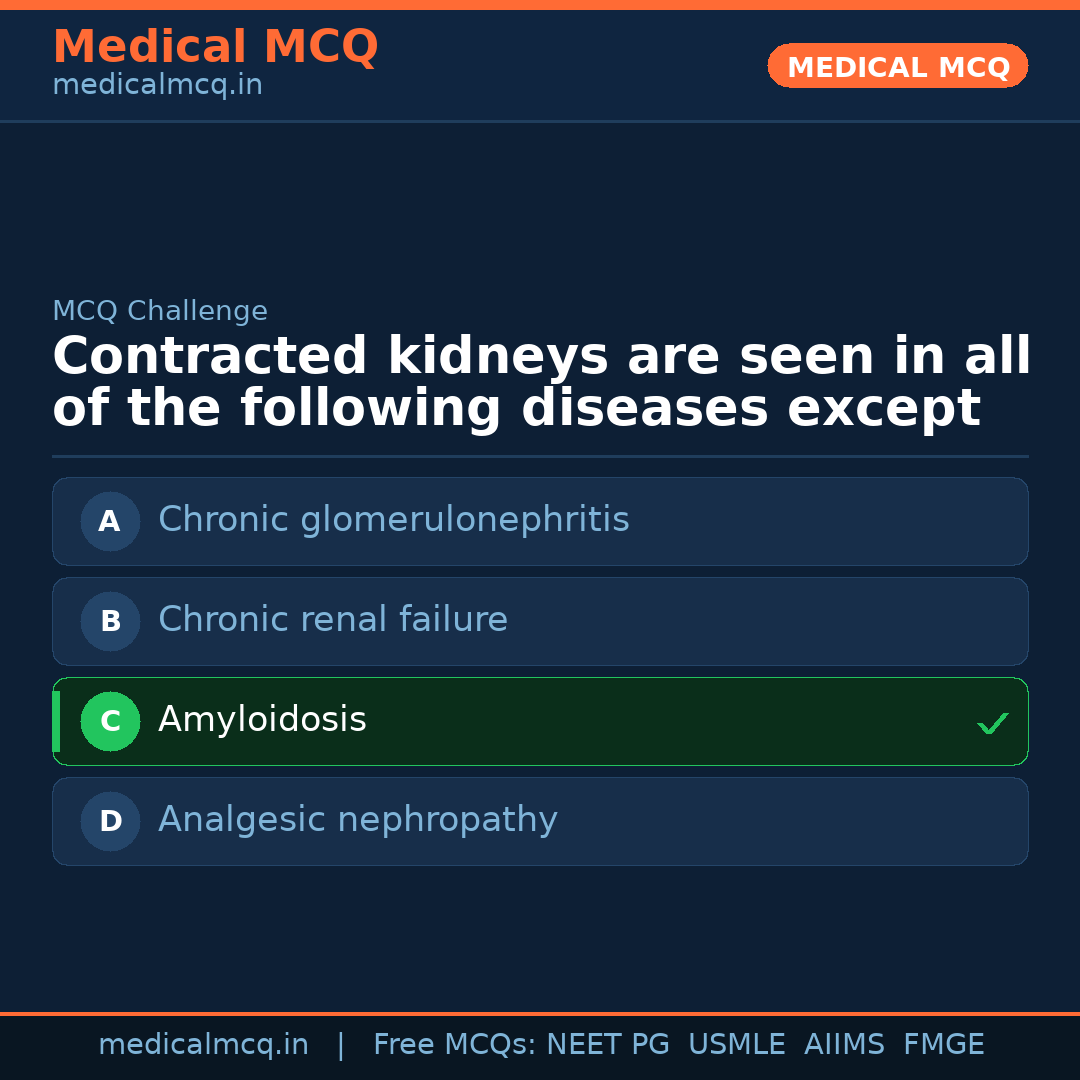Choose Chronic glomerulonephritis answer

point(394,520)
